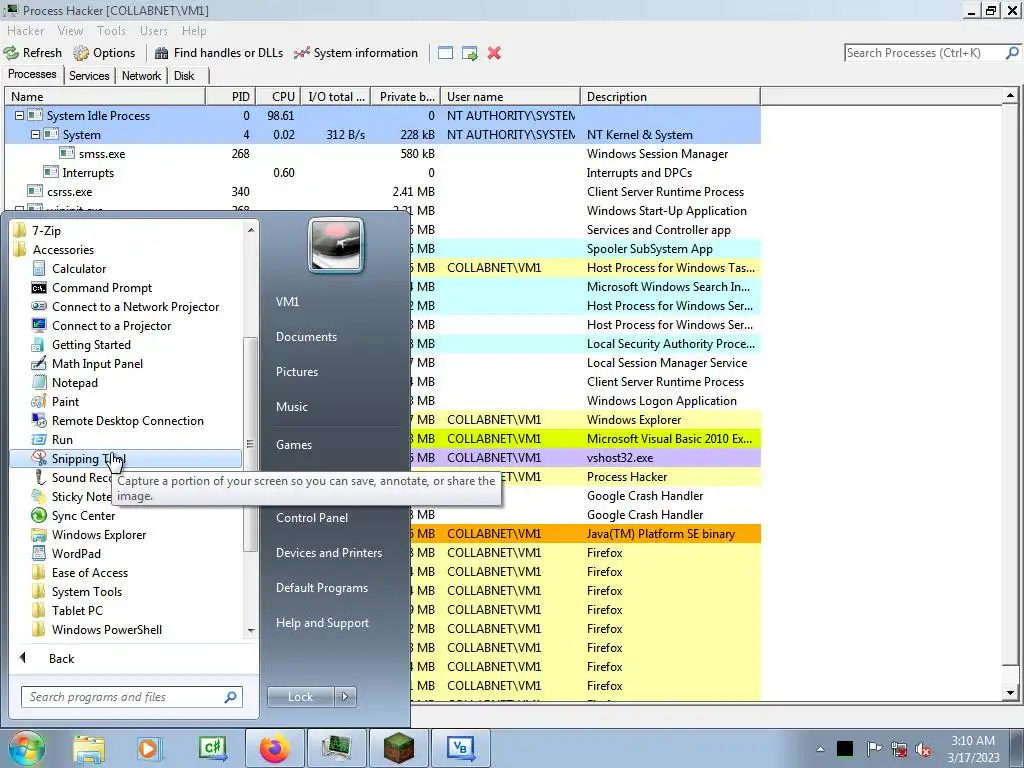1024x768 pixels.
Task: Open System information
Action: [356, 53]
